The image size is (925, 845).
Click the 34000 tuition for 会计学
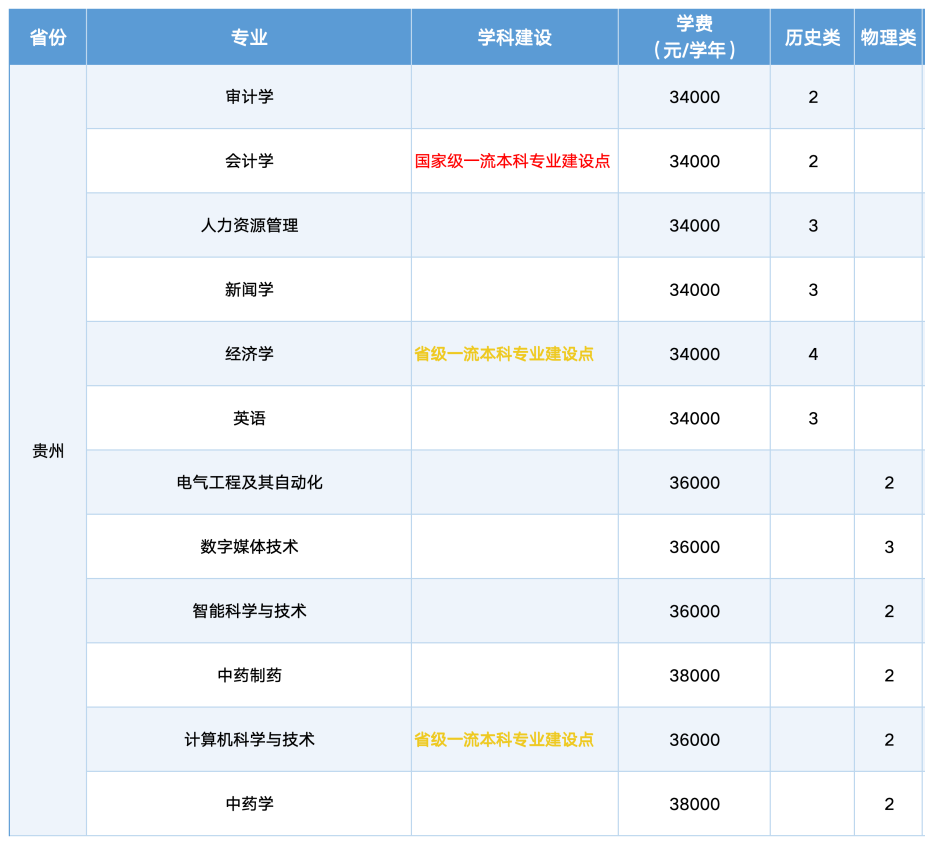694,161
